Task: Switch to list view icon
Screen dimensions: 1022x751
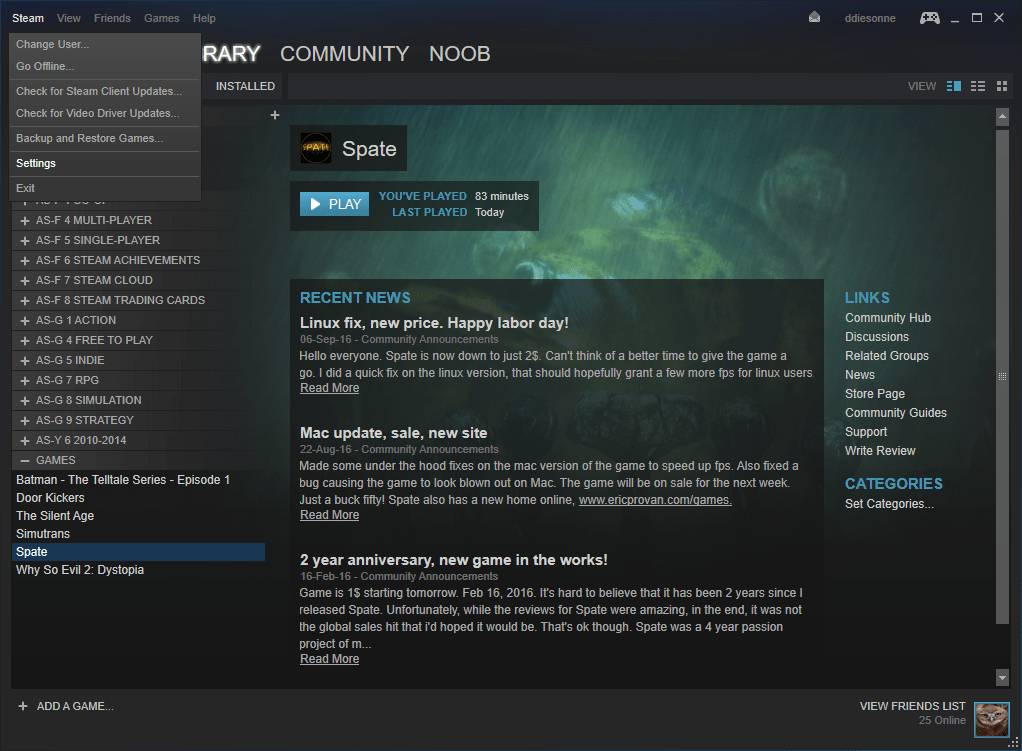Action: [x=978, y=86]
